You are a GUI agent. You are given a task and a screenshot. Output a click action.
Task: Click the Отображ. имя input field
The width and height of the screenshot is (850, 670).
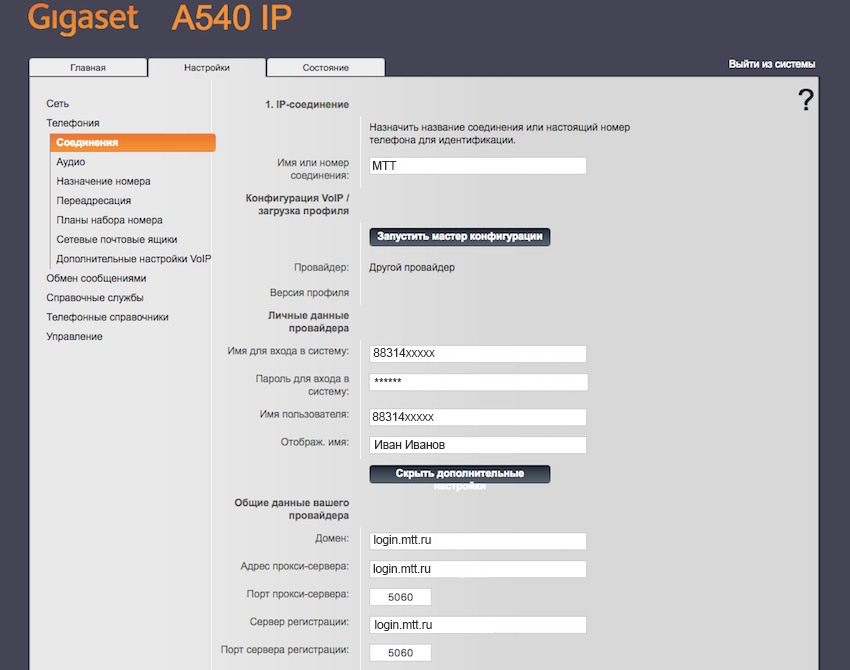(477, 445)
